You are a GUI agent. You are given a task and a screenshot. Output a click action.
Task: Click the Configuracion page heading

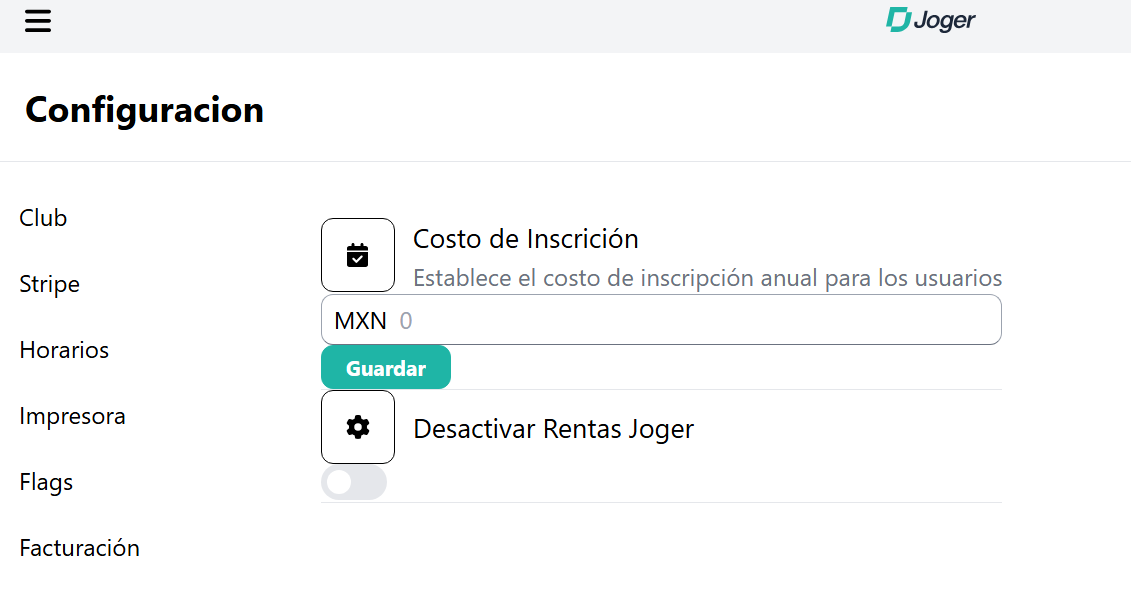pos(144,109)
